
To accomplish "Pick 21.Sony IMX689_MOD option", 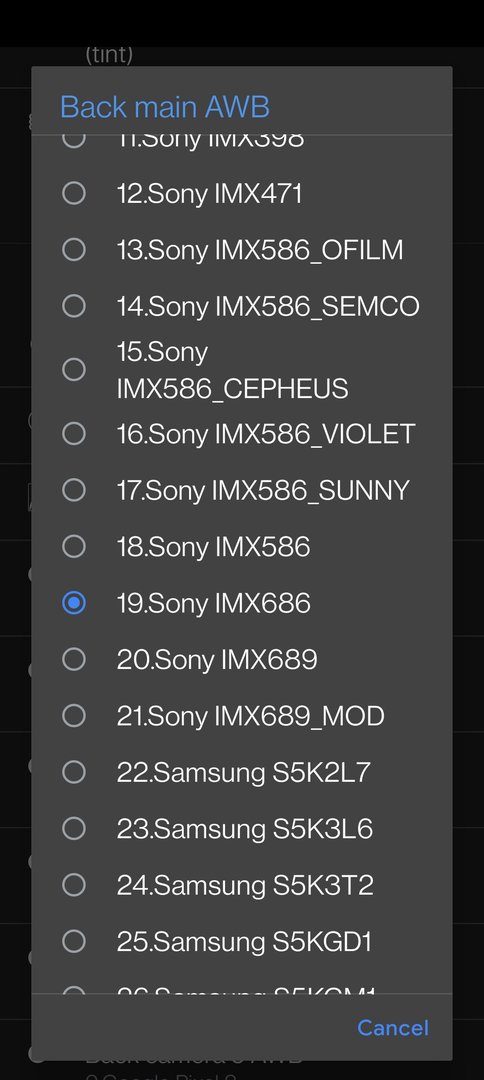I will [x=242, y=716].
